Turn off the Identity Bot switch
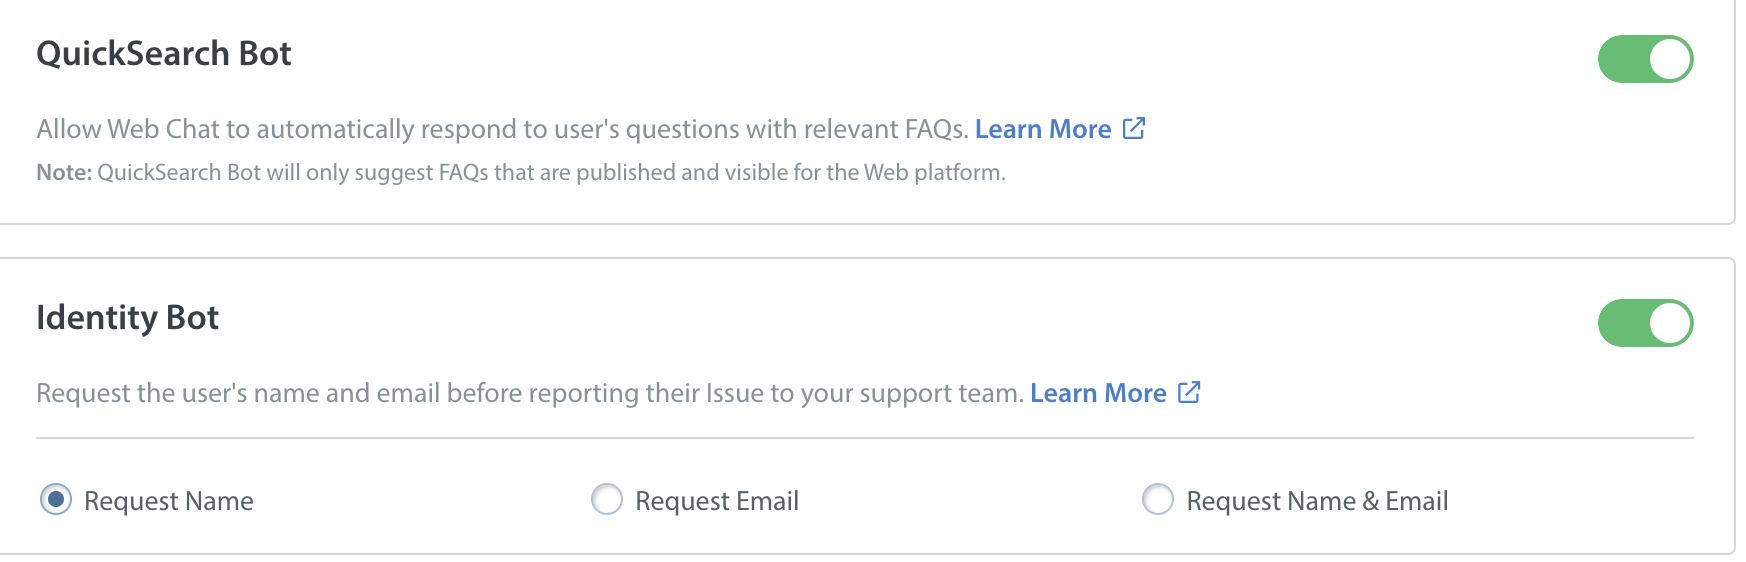This screenshot has height=562, width=1746. [x=1645, y=323]
